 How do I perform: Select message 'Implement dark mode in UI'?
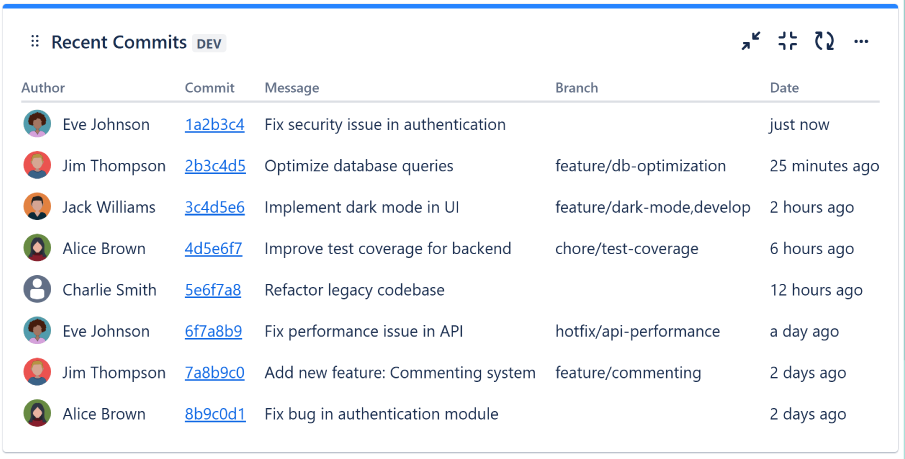pos(362,207)
